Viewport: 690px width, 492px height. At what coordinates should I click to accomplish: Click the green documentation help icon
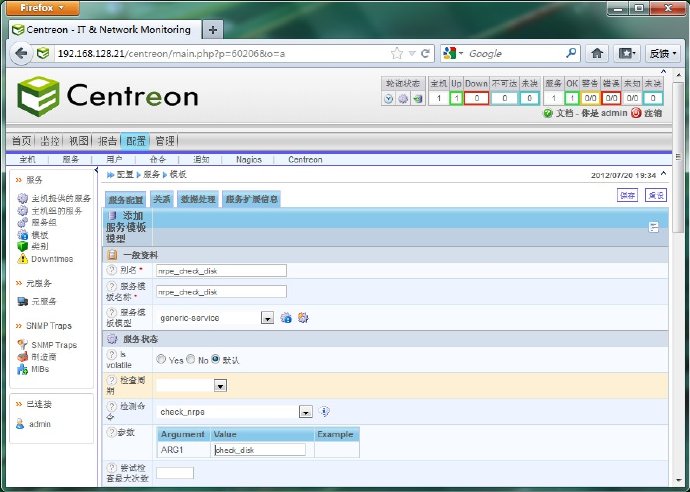point(548,114)
